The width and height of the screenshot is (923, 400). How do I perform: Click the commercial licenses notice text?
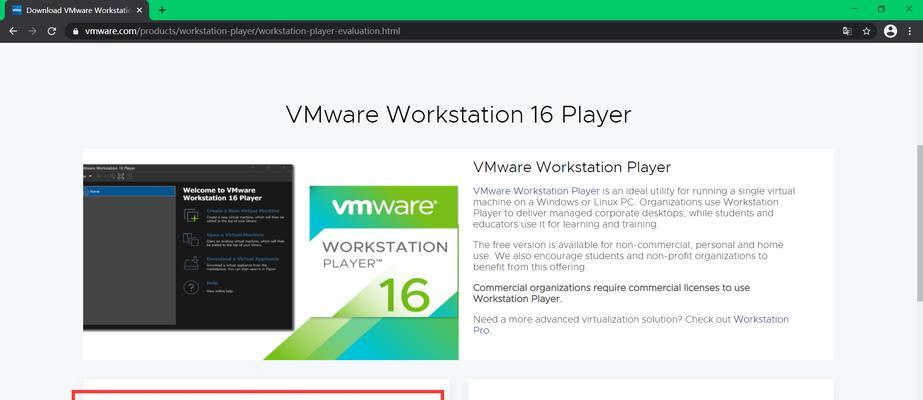click(611, 293)
